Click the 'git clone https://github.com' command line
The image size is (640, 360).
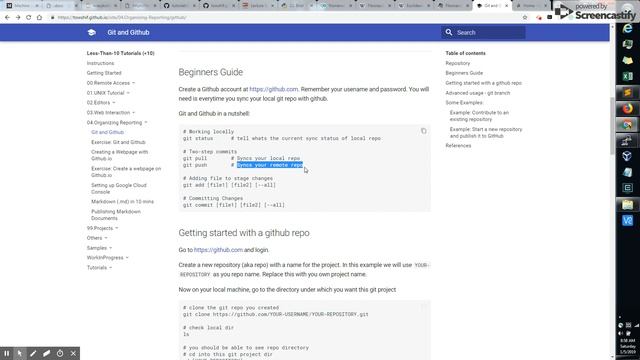(x=276, y=314)
